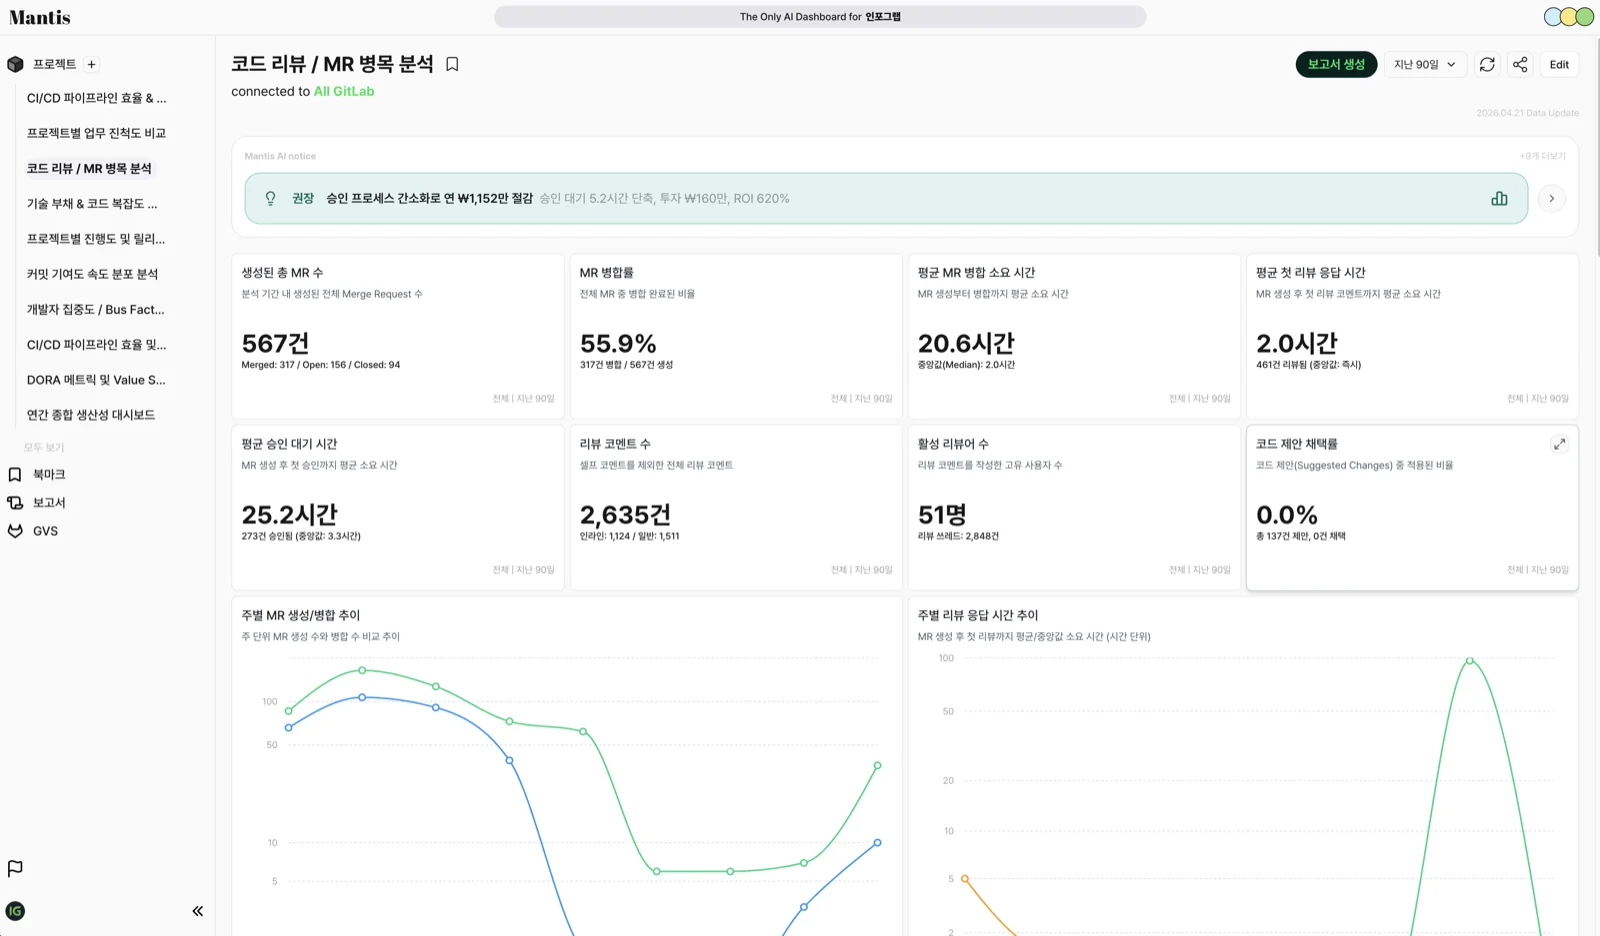Add a new project with plus icon
The height and width of the screenshot is (936, 1600).
tap(91, 64)
